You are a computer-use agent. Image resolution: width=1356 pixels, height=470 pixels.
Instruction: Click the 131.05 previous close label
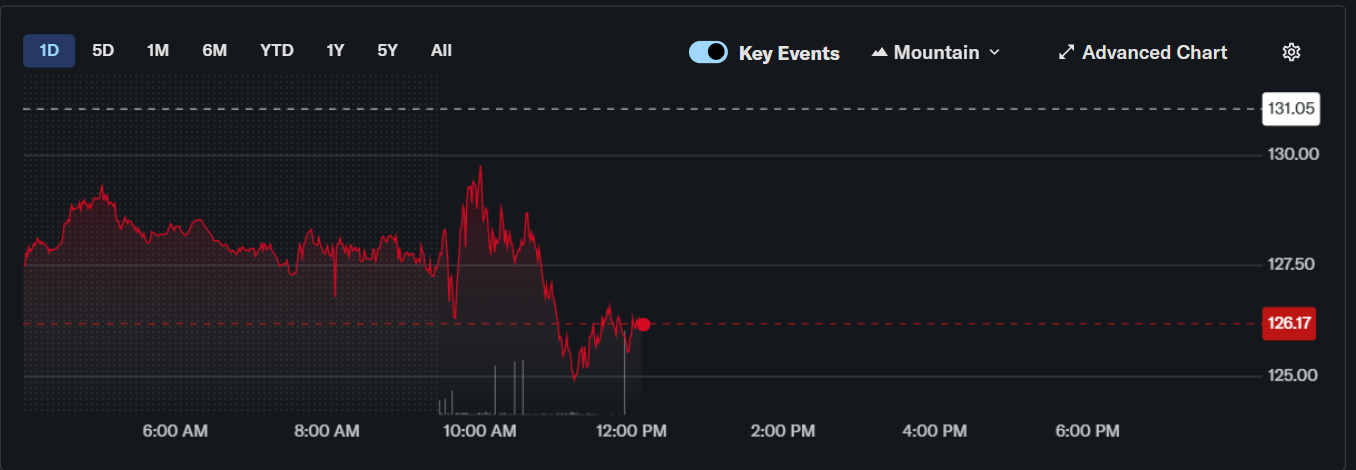click(x=1291, y=109)
